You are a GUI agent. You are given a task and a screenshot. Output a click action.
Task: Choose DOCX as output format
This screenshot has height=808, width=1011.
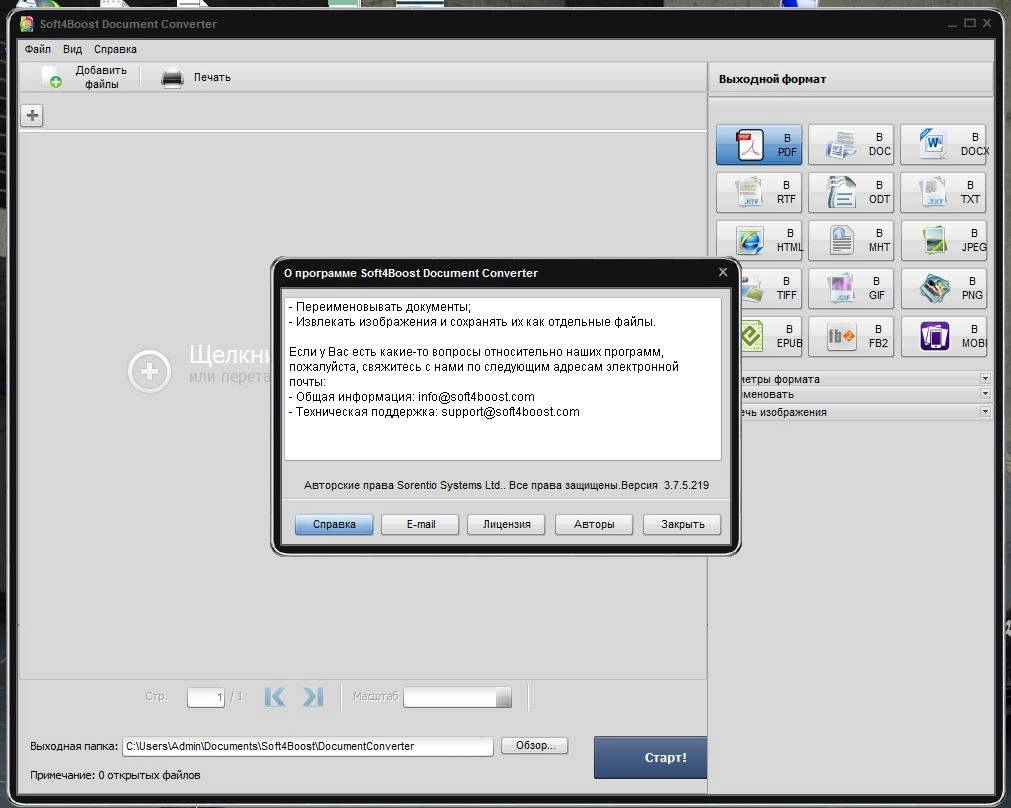943,145
